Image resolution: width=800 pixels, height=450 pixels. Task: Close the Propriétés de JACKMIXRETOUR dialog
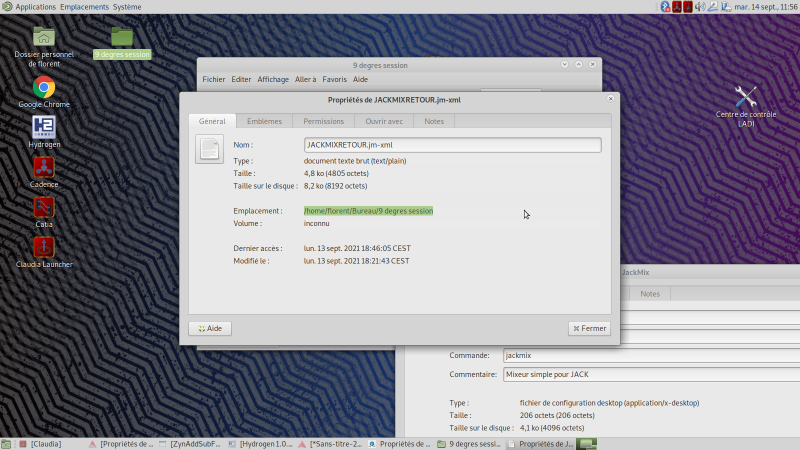[x=610, y=98]
